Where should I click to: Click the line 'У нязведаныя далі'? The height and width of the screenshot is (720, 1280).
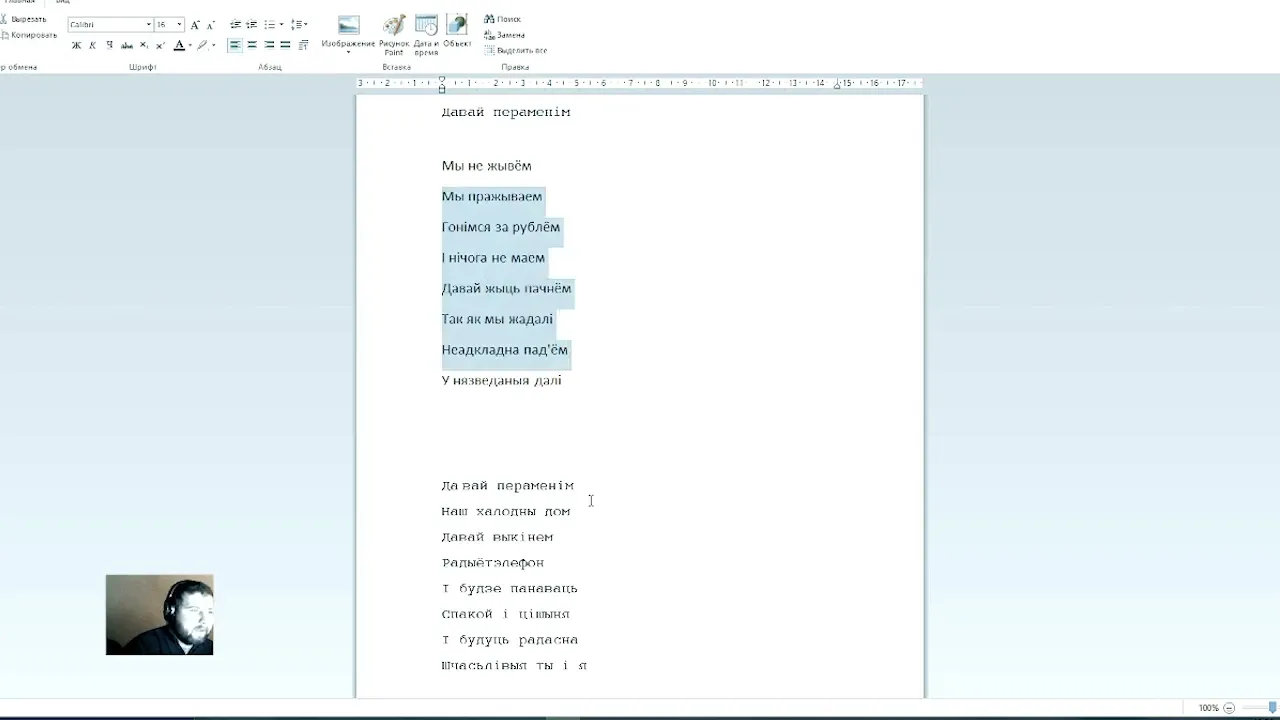502,381
